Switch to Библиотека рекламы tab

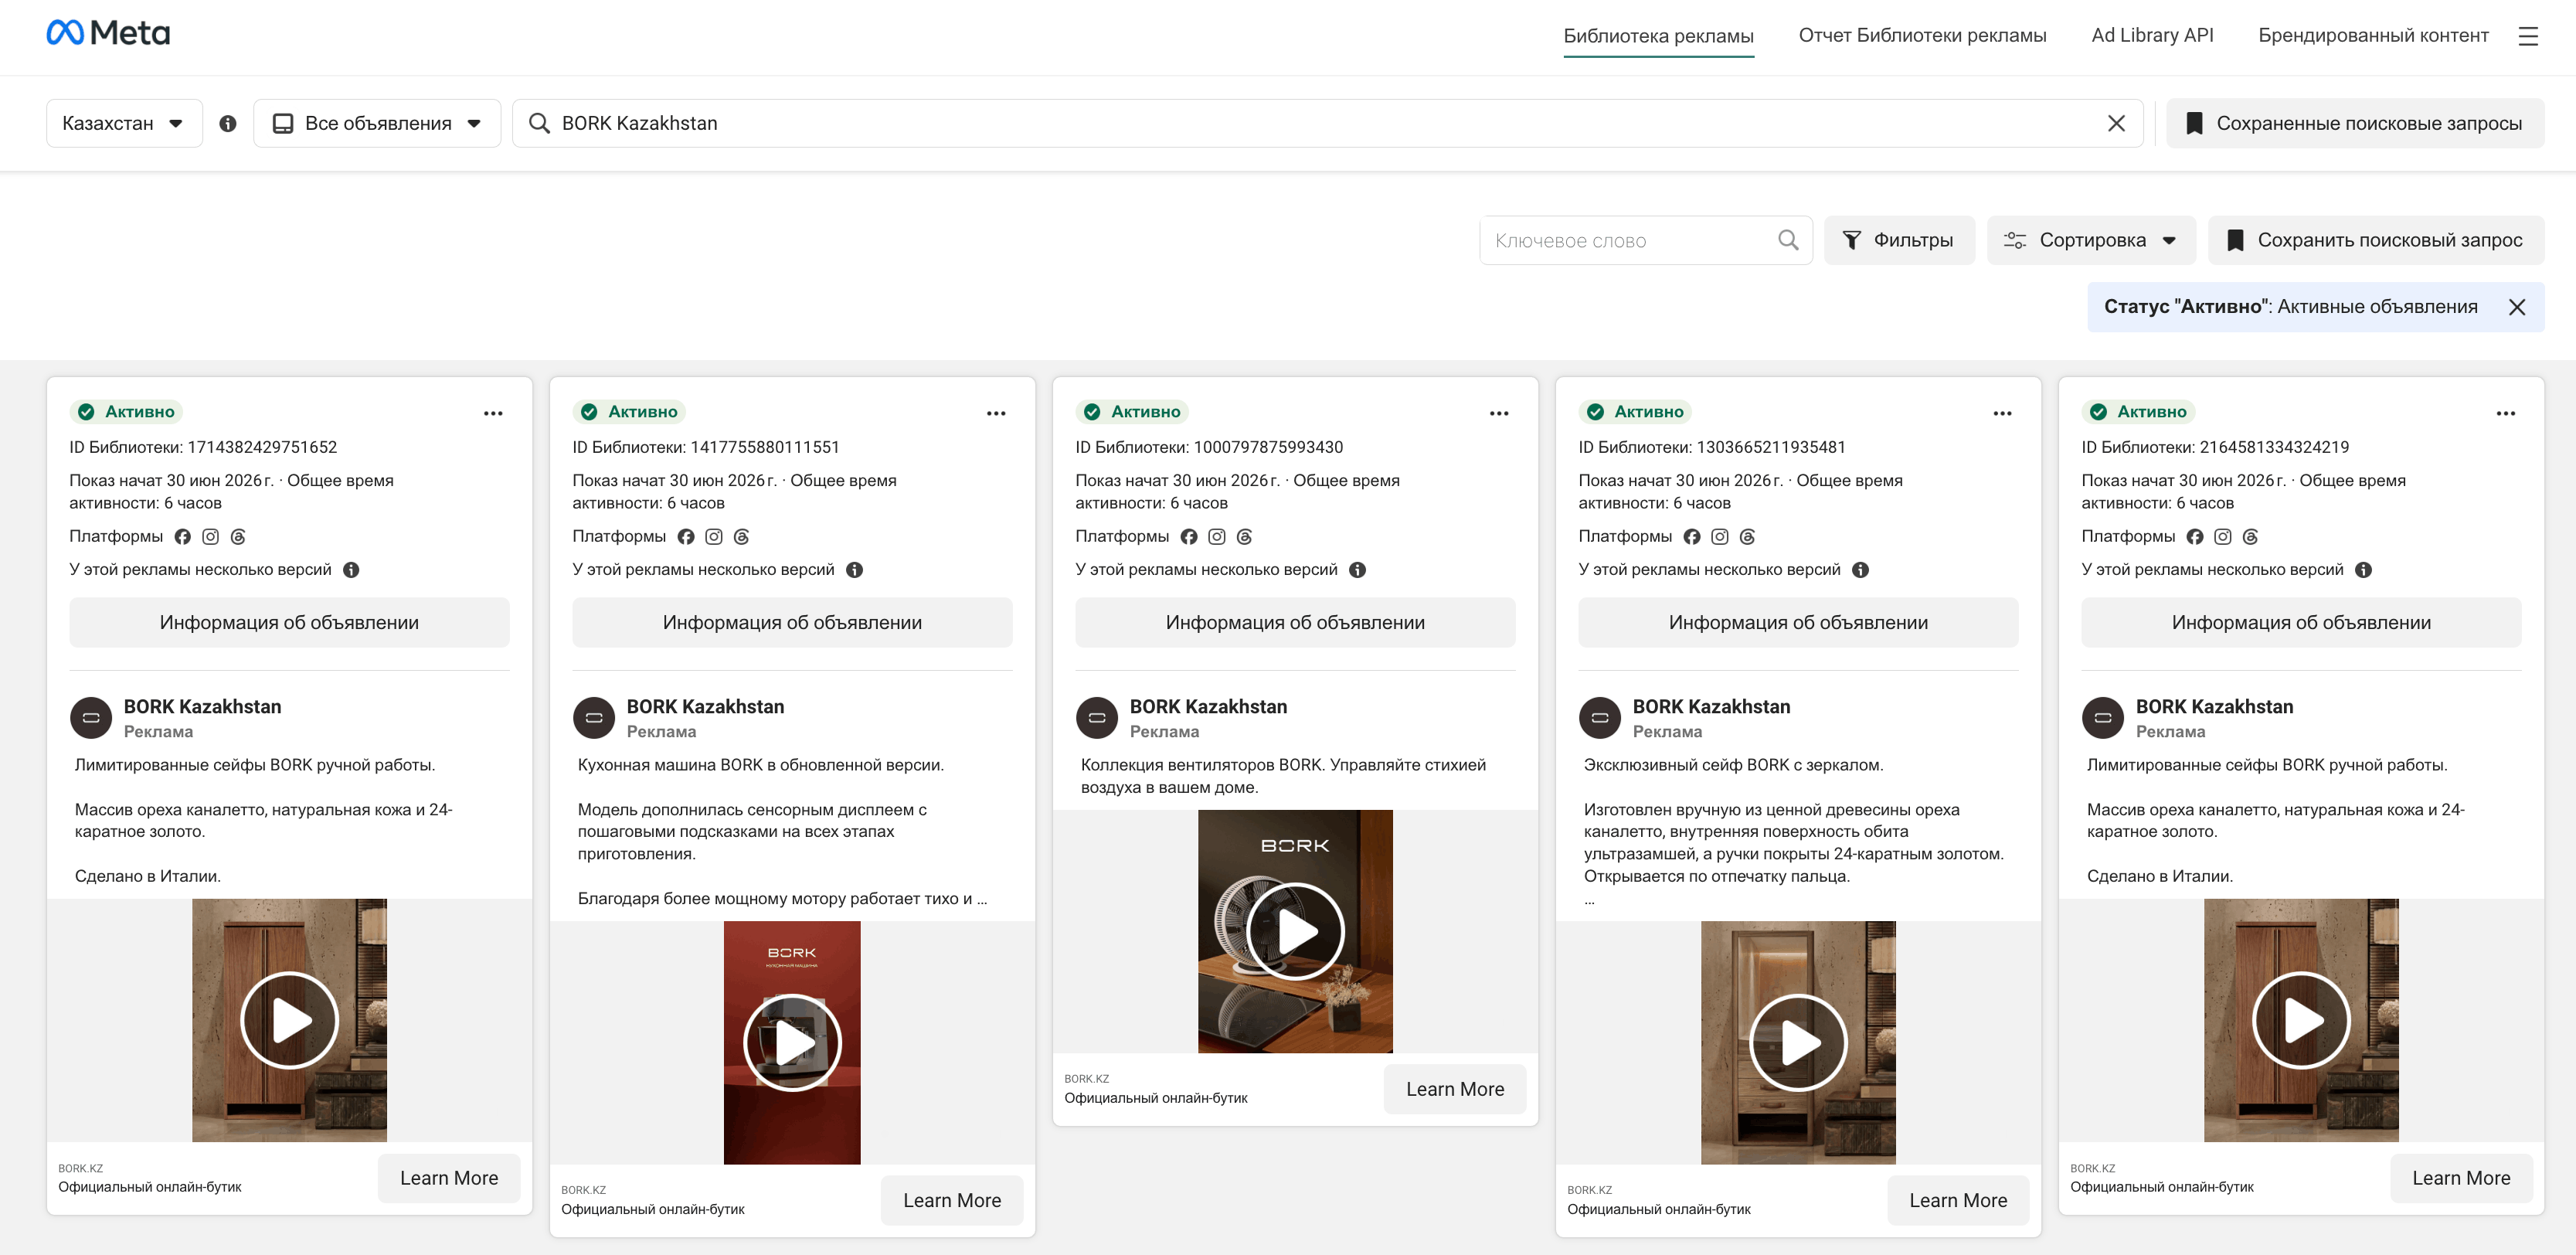coord(1658,36)
